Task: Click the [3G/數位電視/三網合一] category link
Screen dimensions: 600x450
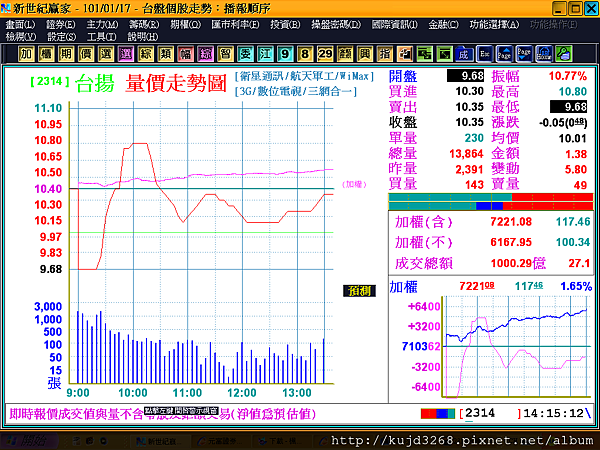Action: tap(296, 91)
